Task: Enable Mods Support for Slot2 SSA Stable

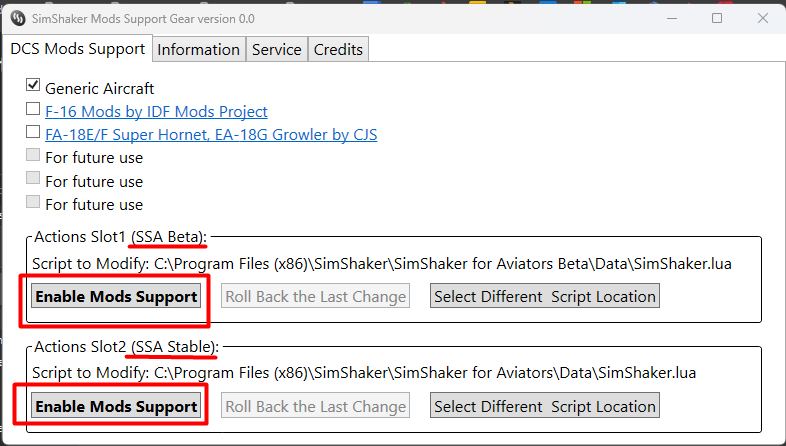Action: (116, 406)
